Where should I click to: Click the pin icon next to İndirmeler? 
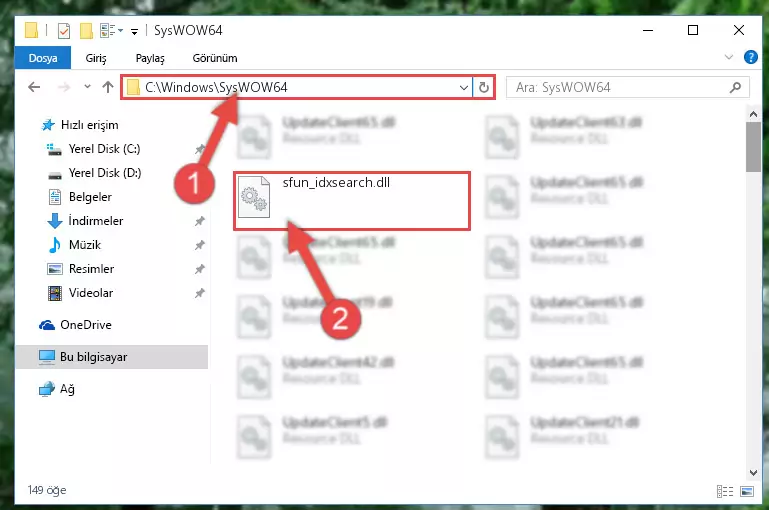199,221
